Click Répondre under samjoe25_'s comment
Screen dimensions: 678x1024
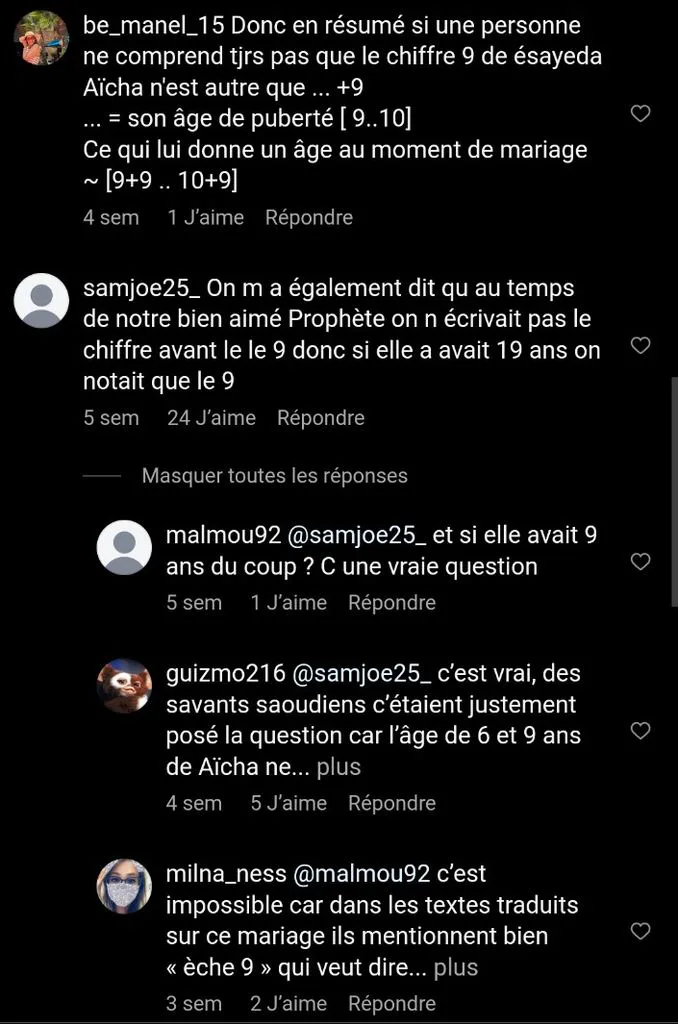point(321,418)
